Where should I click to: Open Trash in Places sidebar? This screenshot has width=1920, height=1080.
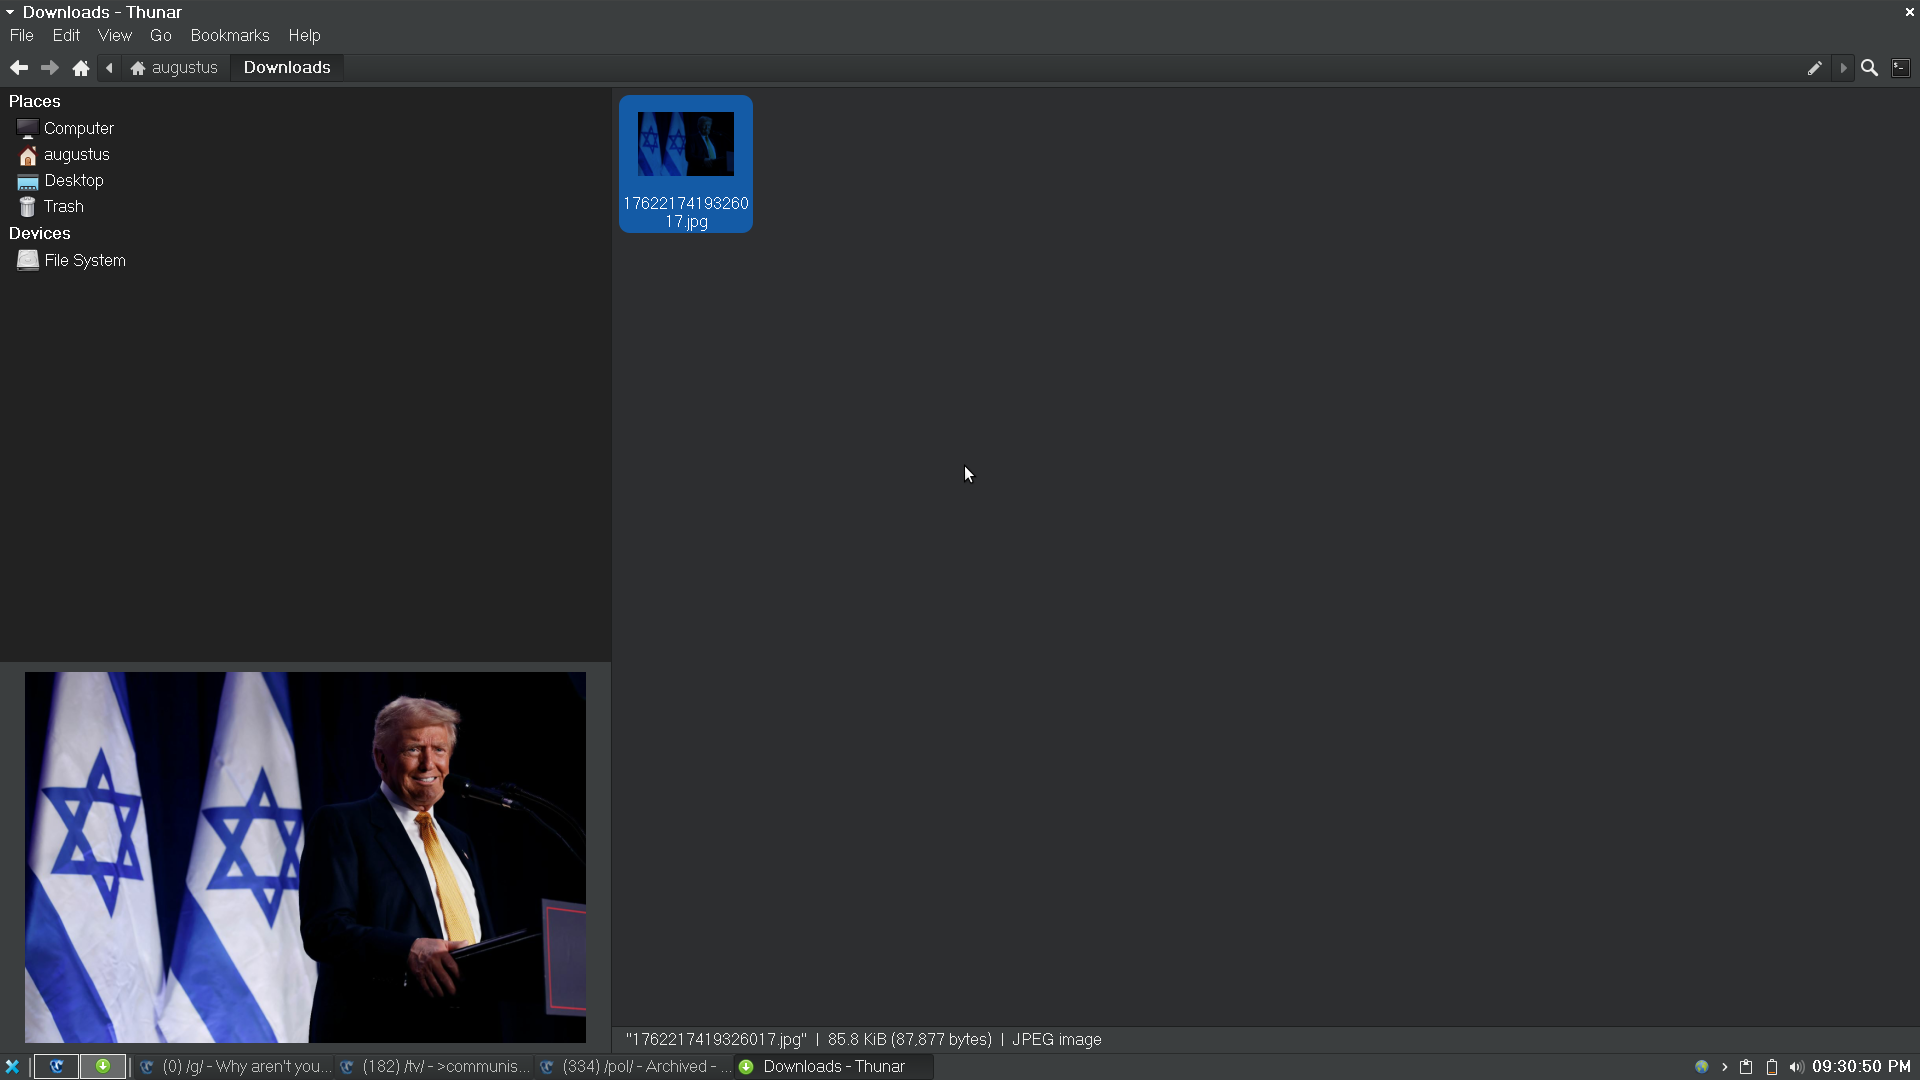(x=63, y=207)
